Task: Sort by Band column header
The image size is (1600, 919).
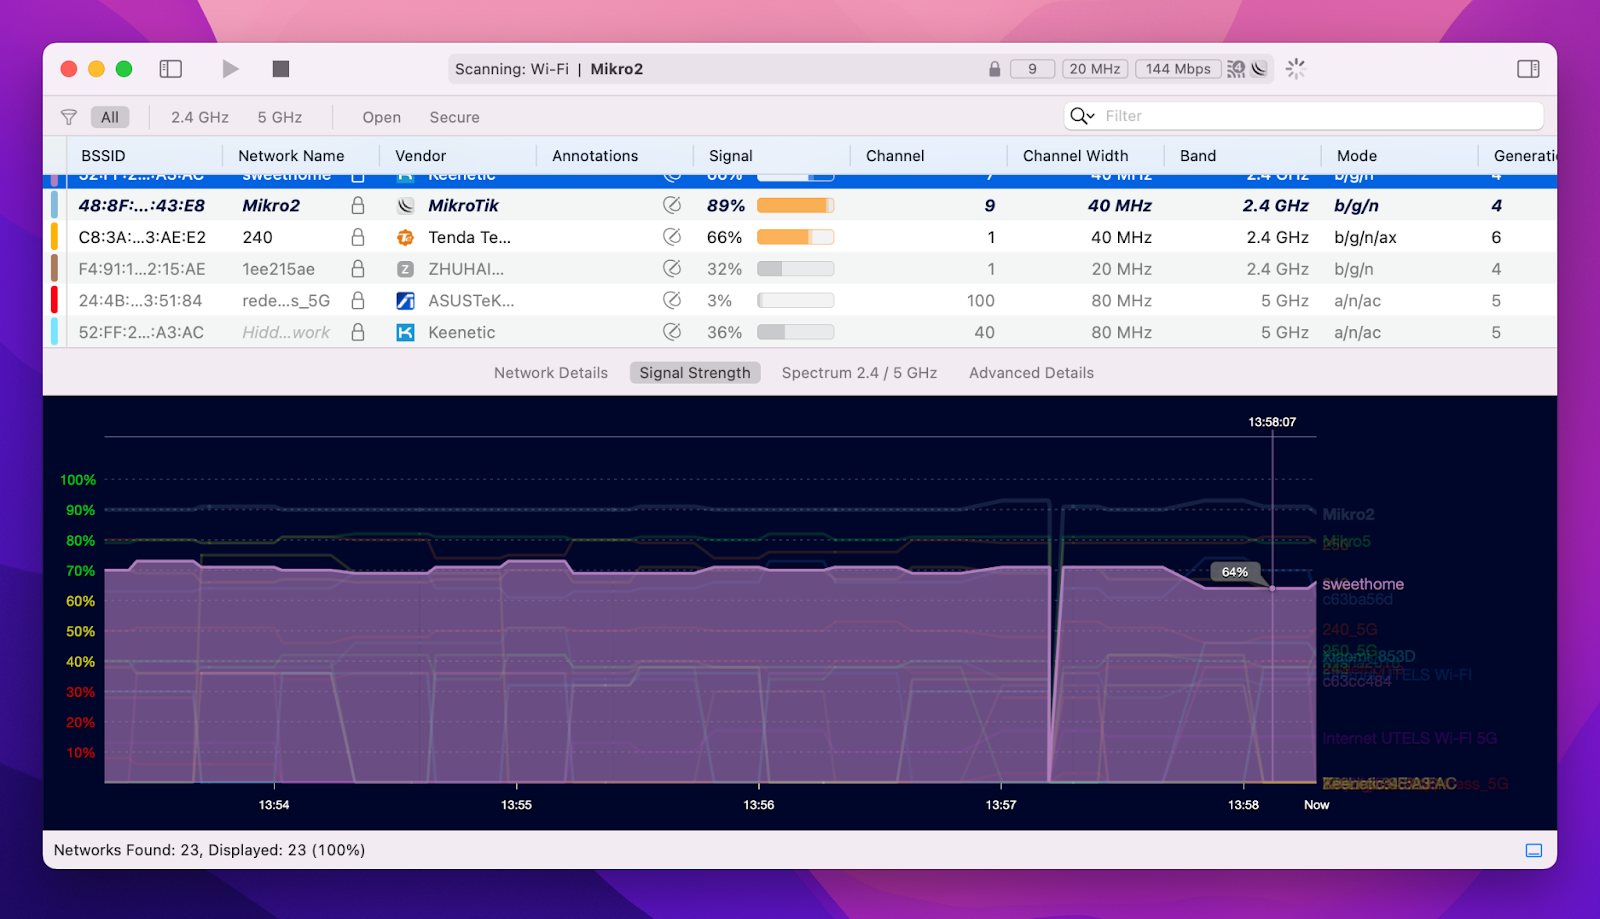Action: tap(1198, 156)
